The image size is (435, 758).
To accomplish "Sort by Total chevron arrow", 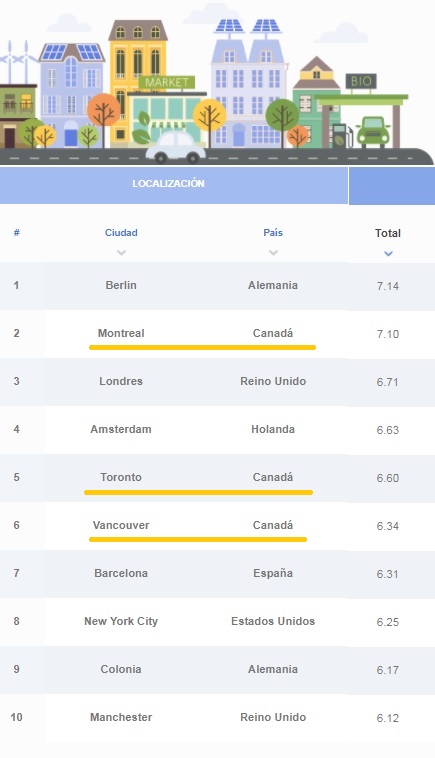I will [388, 253].
